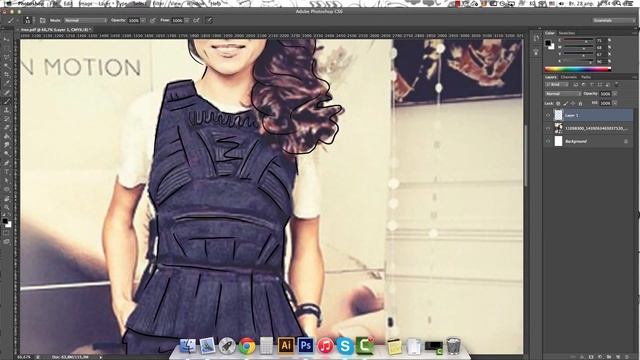Select the Brush tool in the tools panel
Viewport: 640px width, 360px height.
tap(7, 101)
